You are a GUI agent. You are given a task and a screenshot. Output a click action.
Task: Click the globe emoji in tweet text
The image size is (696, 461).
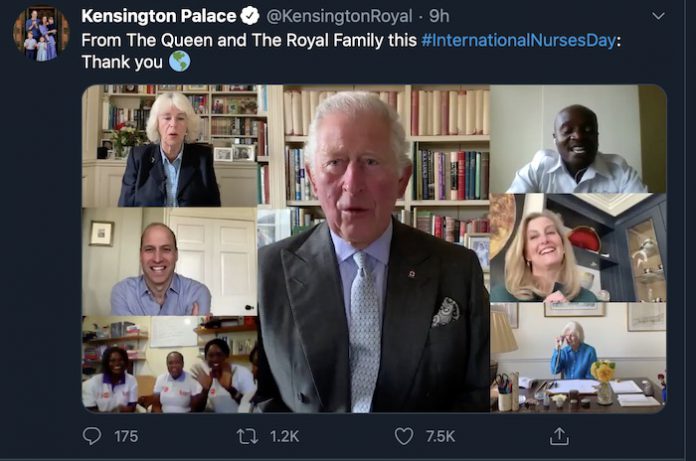pyautogui.click(x=179, y=61)
